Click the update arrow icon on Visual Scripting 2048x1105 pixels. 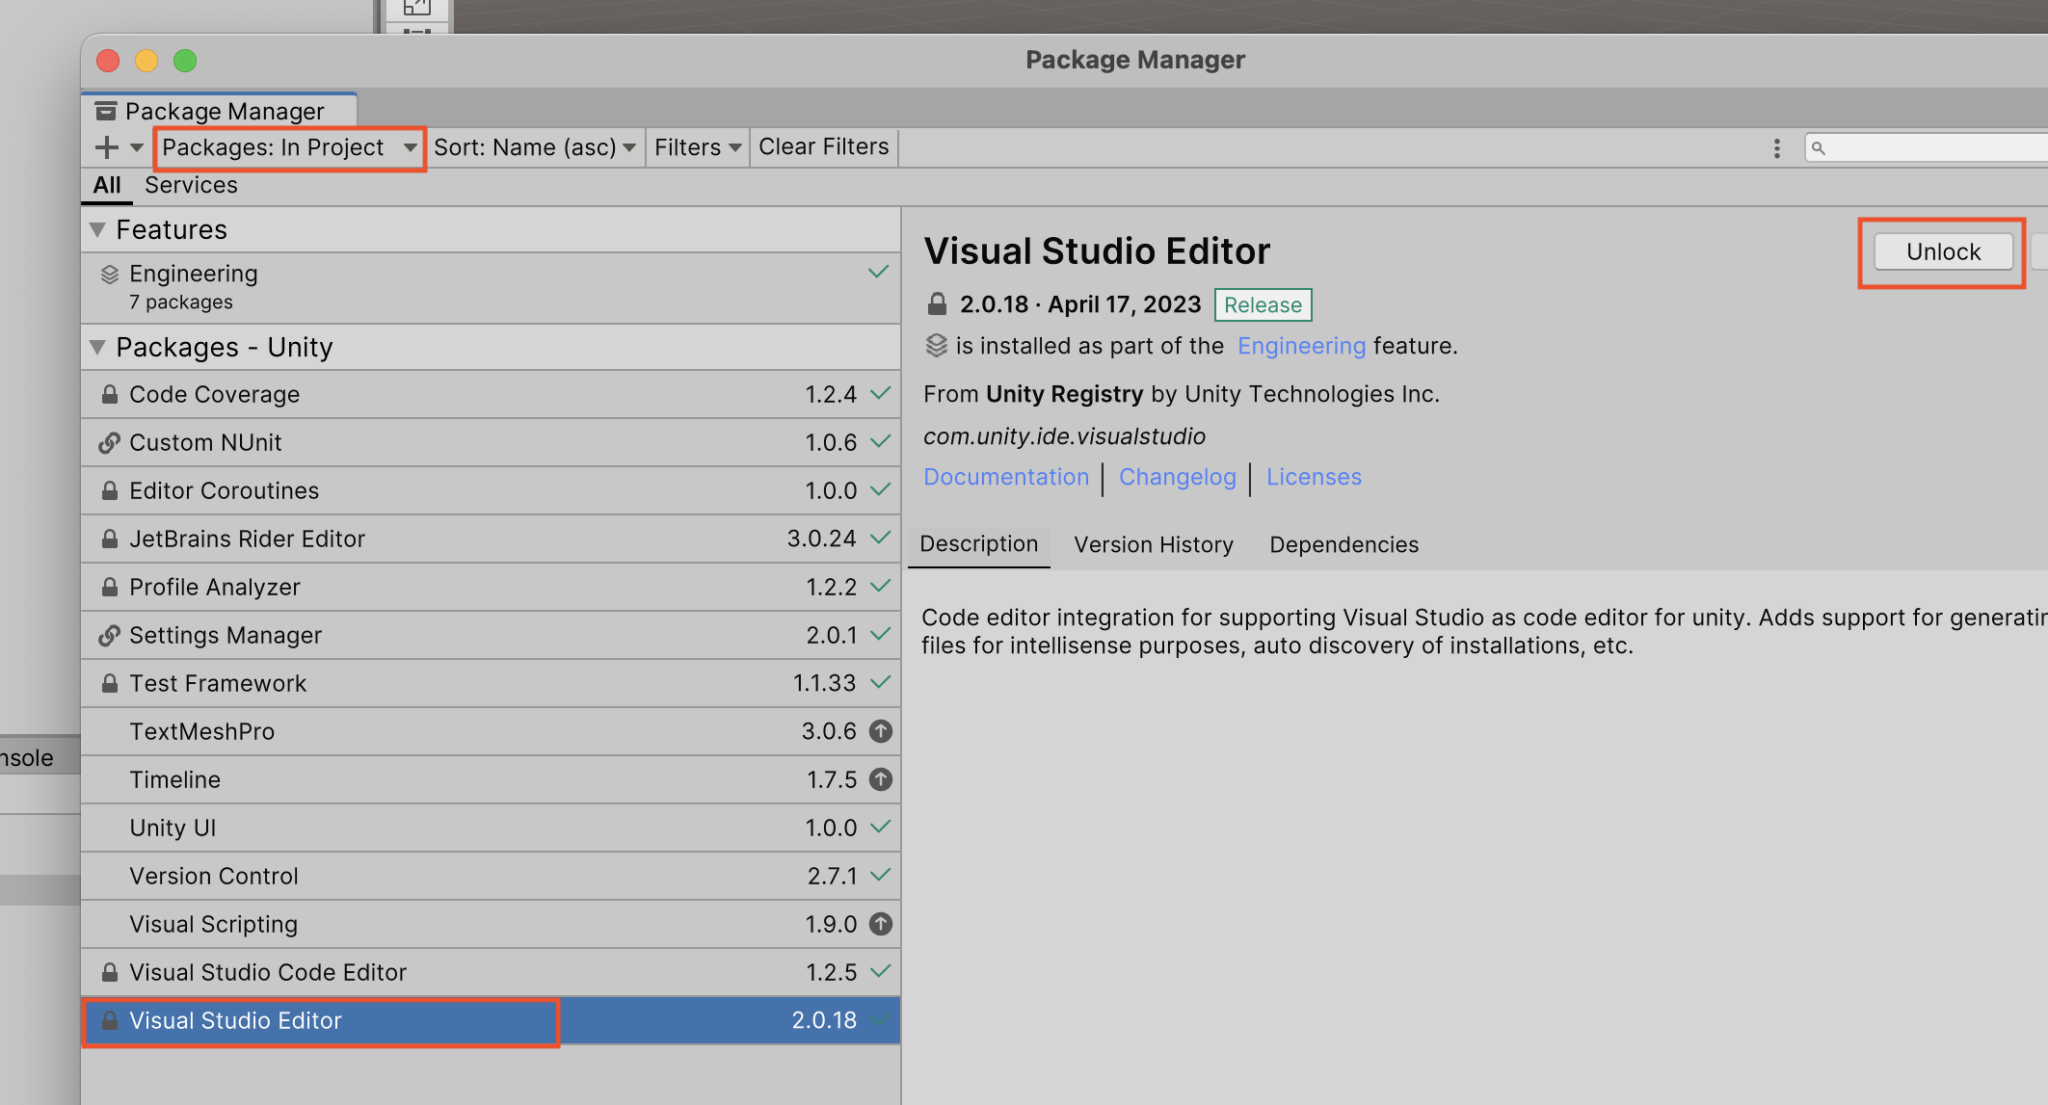click(x=879, y=924)
